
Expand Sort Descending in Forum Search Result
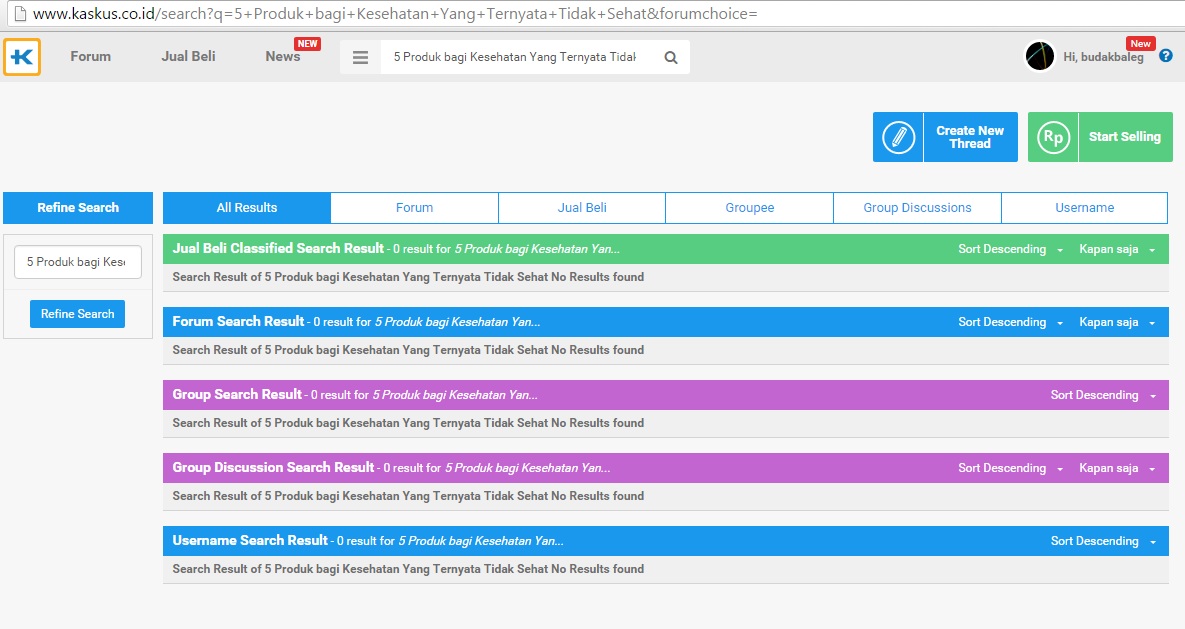(x=1010, y=322)
